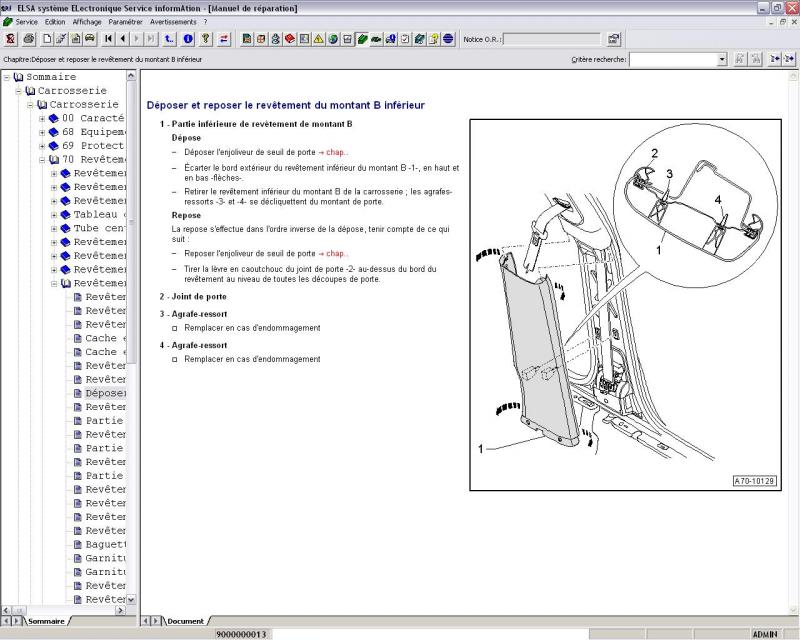The image size is (800, 640).
Task: Click the green book toolbar icon
Action: [362, 39]
